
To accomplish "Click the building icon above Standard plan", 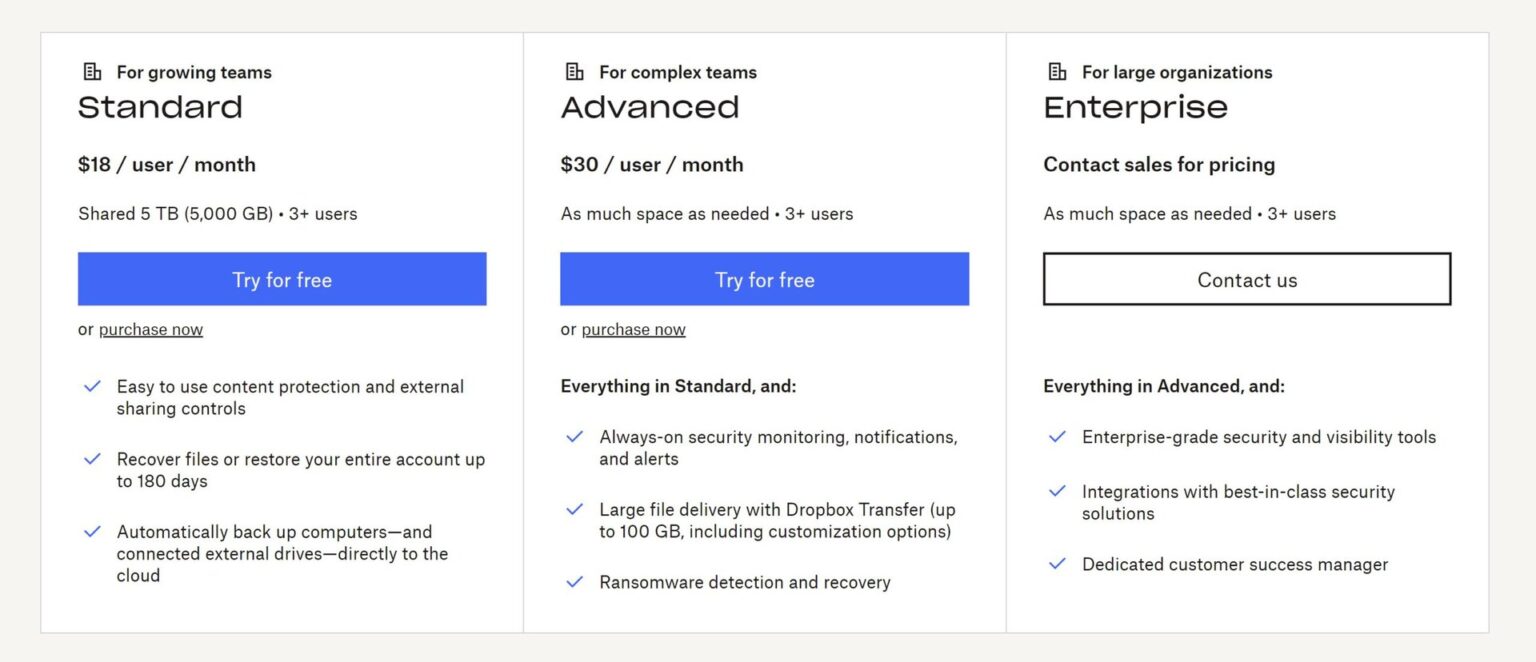I will click(x=92, y=70).
